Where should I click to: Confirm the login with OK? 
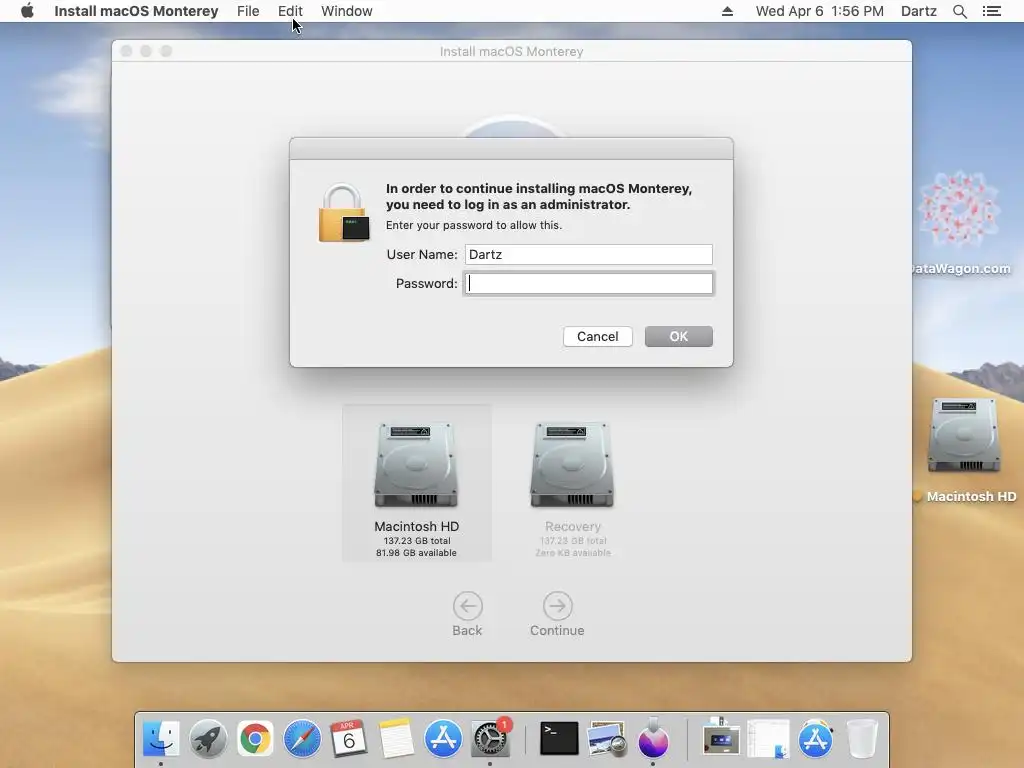(x=679, y=336)
